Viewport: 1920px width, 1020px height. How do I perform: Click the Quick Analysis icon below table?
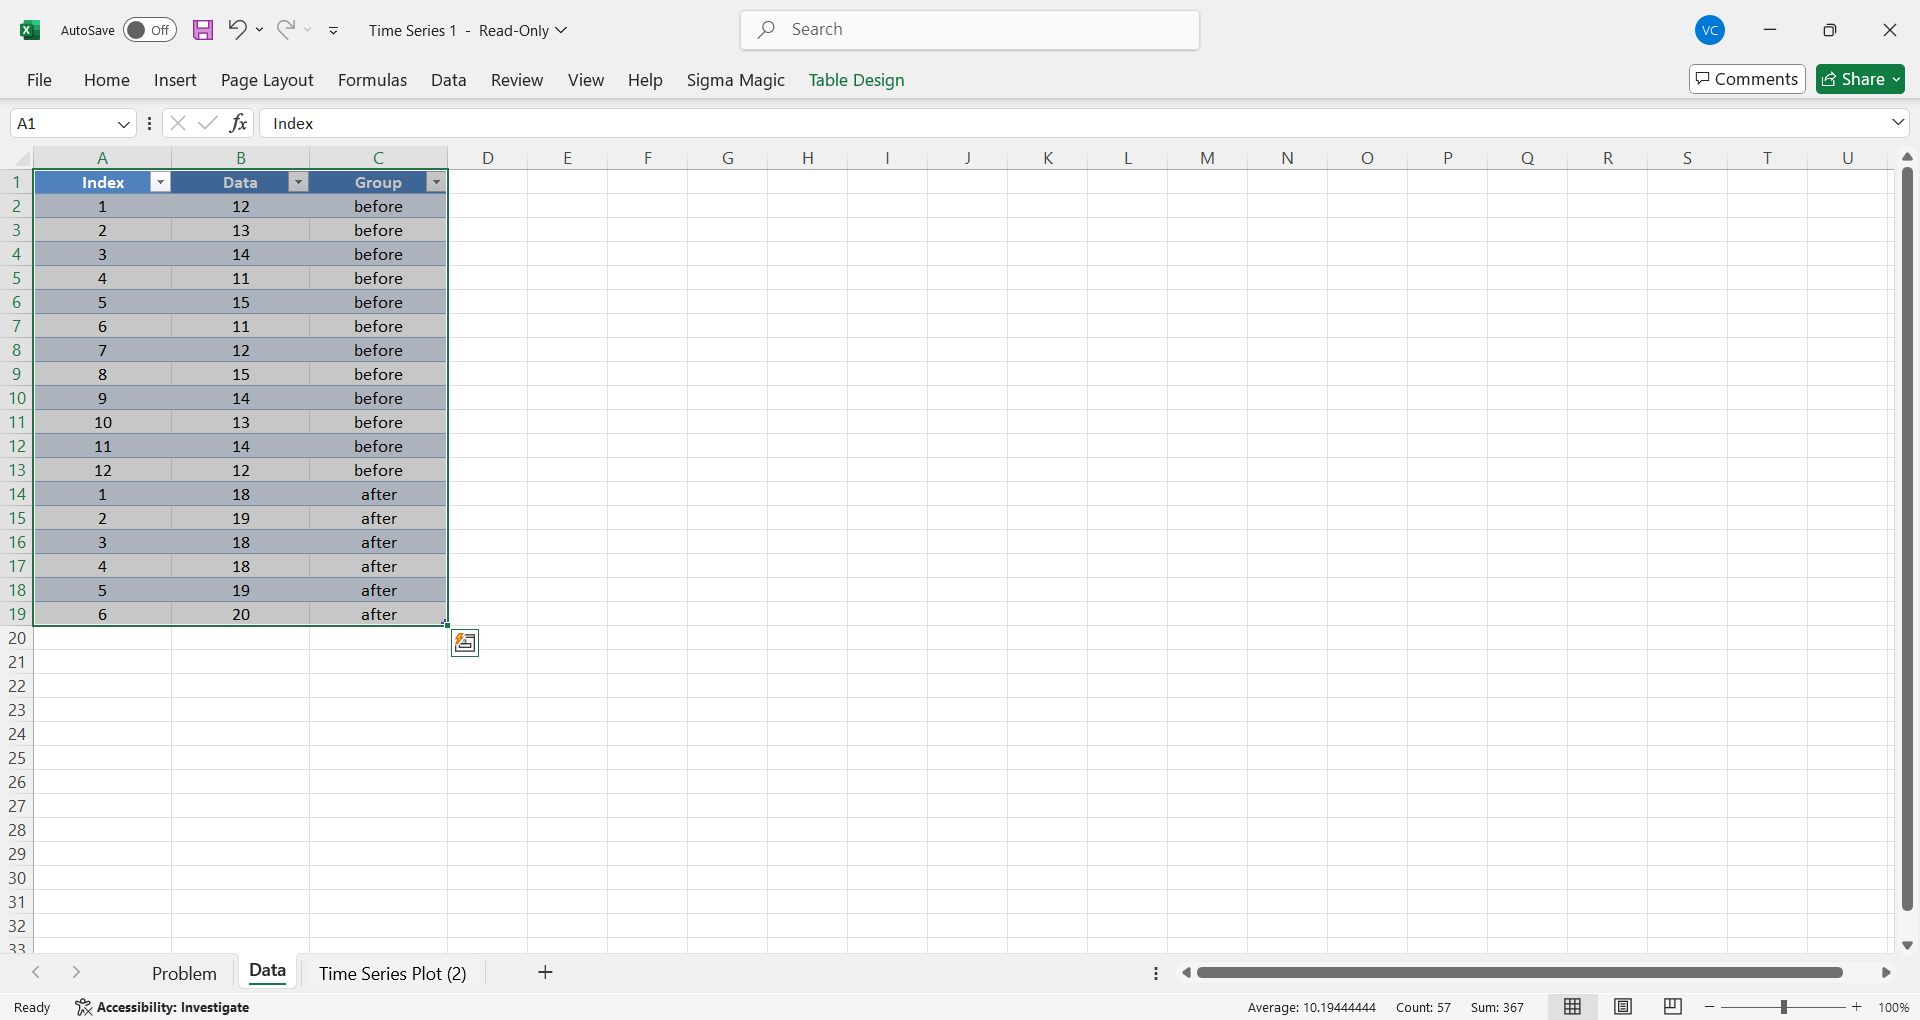[465, 643]
